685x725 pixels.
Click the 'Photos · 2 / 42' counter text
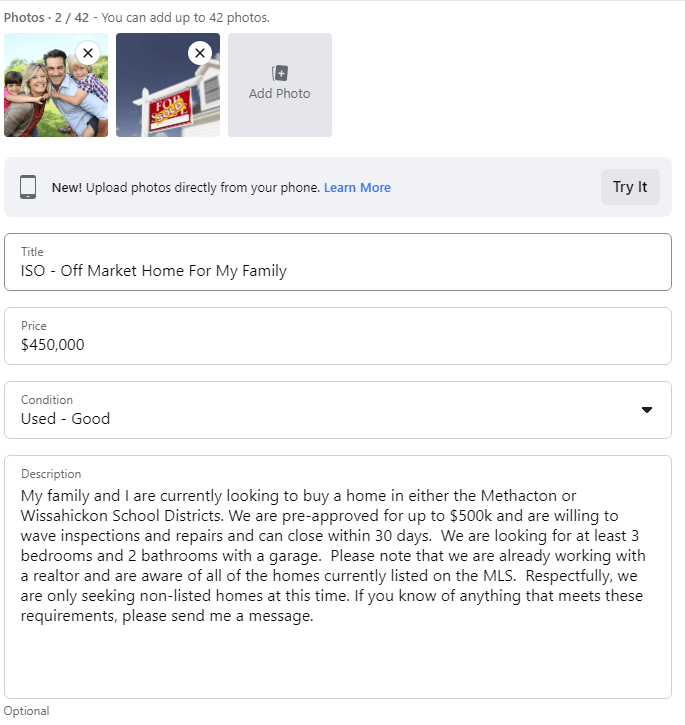46,18
